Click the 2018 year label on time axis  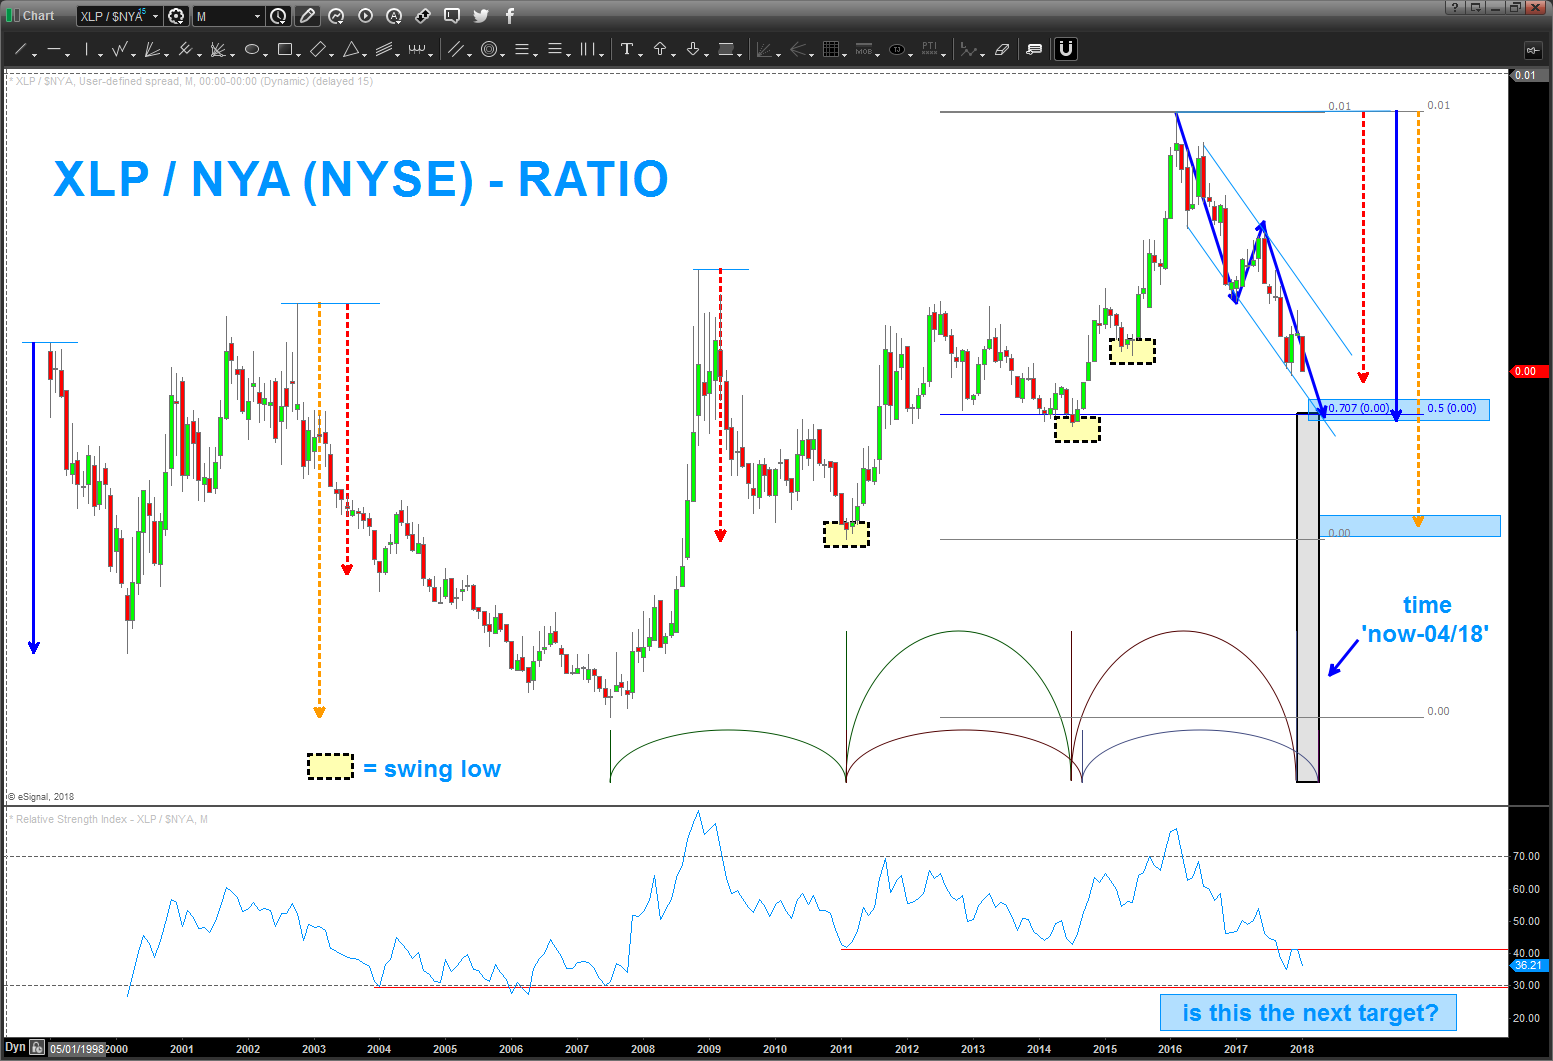point(1301,1049)
